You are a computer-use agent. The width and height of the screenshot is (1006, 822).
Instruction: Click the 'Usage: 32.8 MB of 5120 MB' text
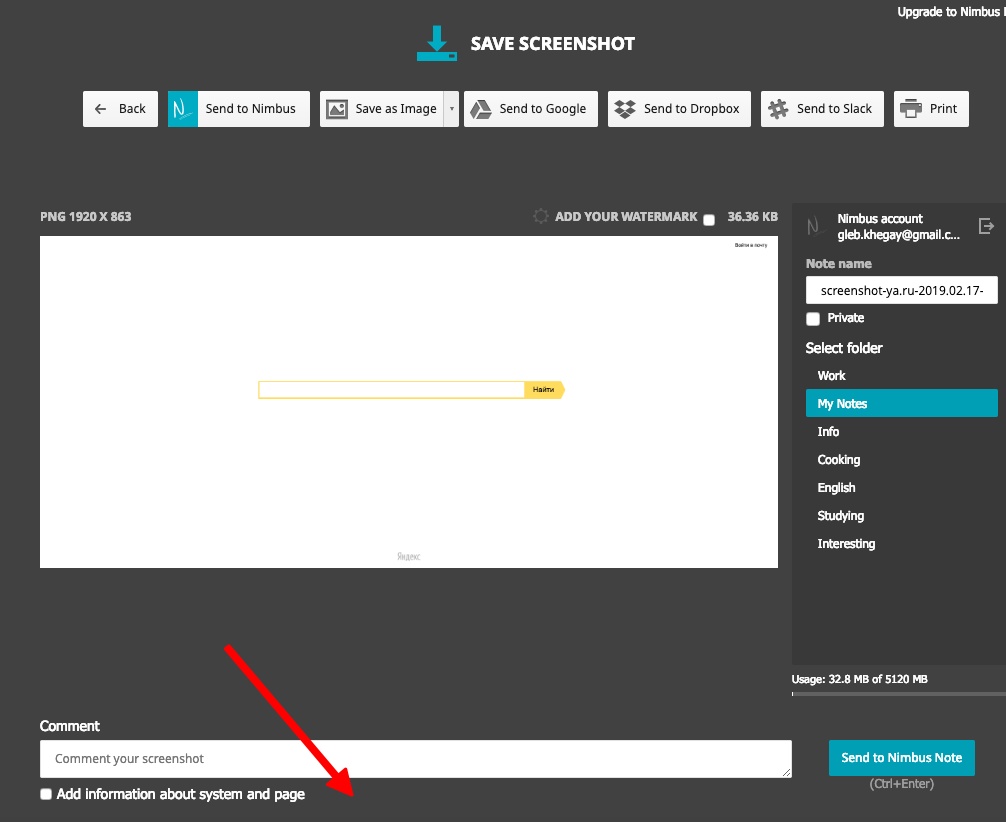pyautogui.click(x=860, y=679)
